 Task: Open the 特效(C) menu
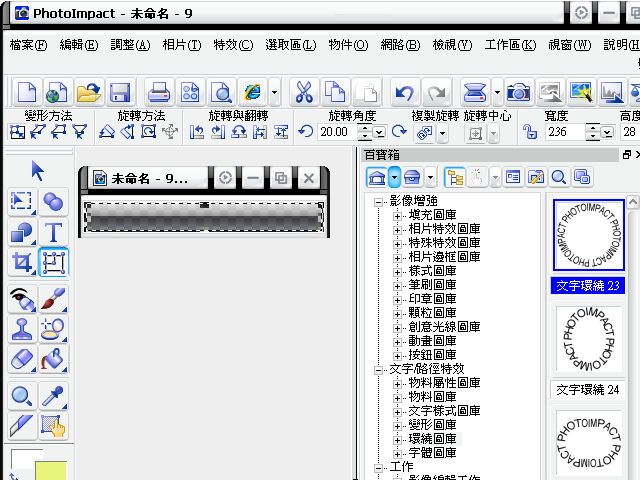(233, 44)
